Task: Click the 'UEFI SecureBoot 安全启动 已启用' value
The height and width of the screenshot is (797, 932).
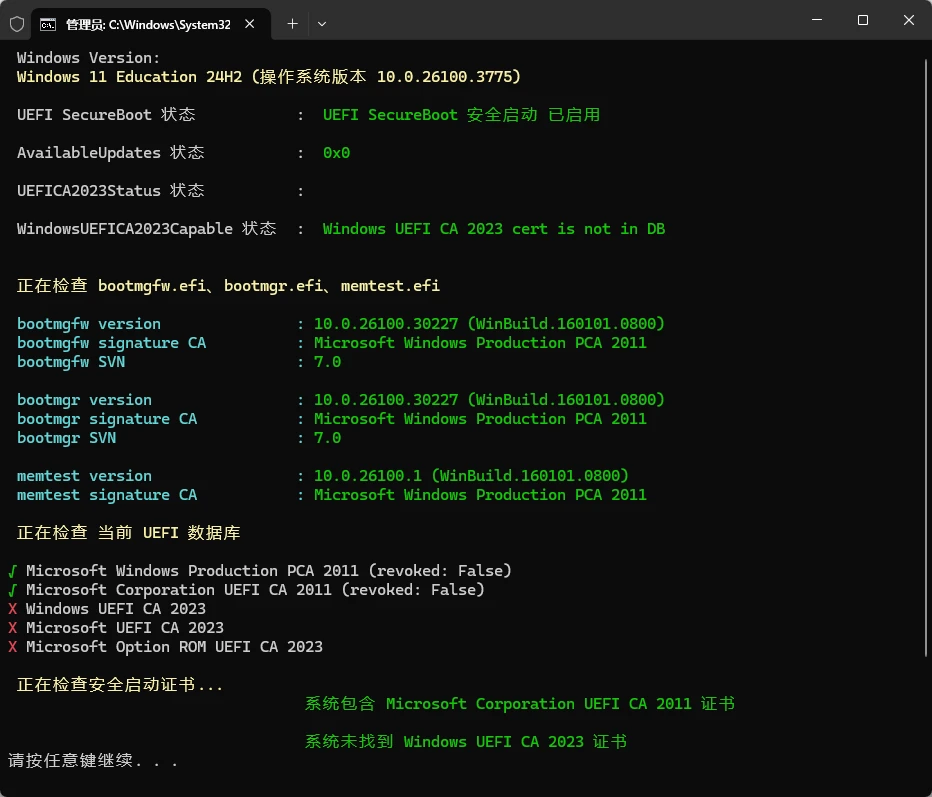Action: pyautogui.click(x=461, y=114)
